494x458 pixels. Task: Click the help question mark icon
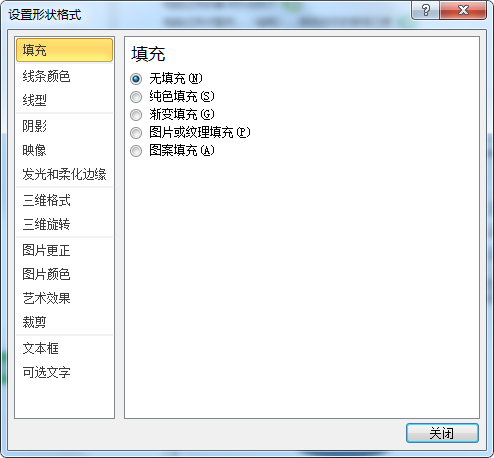click(x=425, y=10)
